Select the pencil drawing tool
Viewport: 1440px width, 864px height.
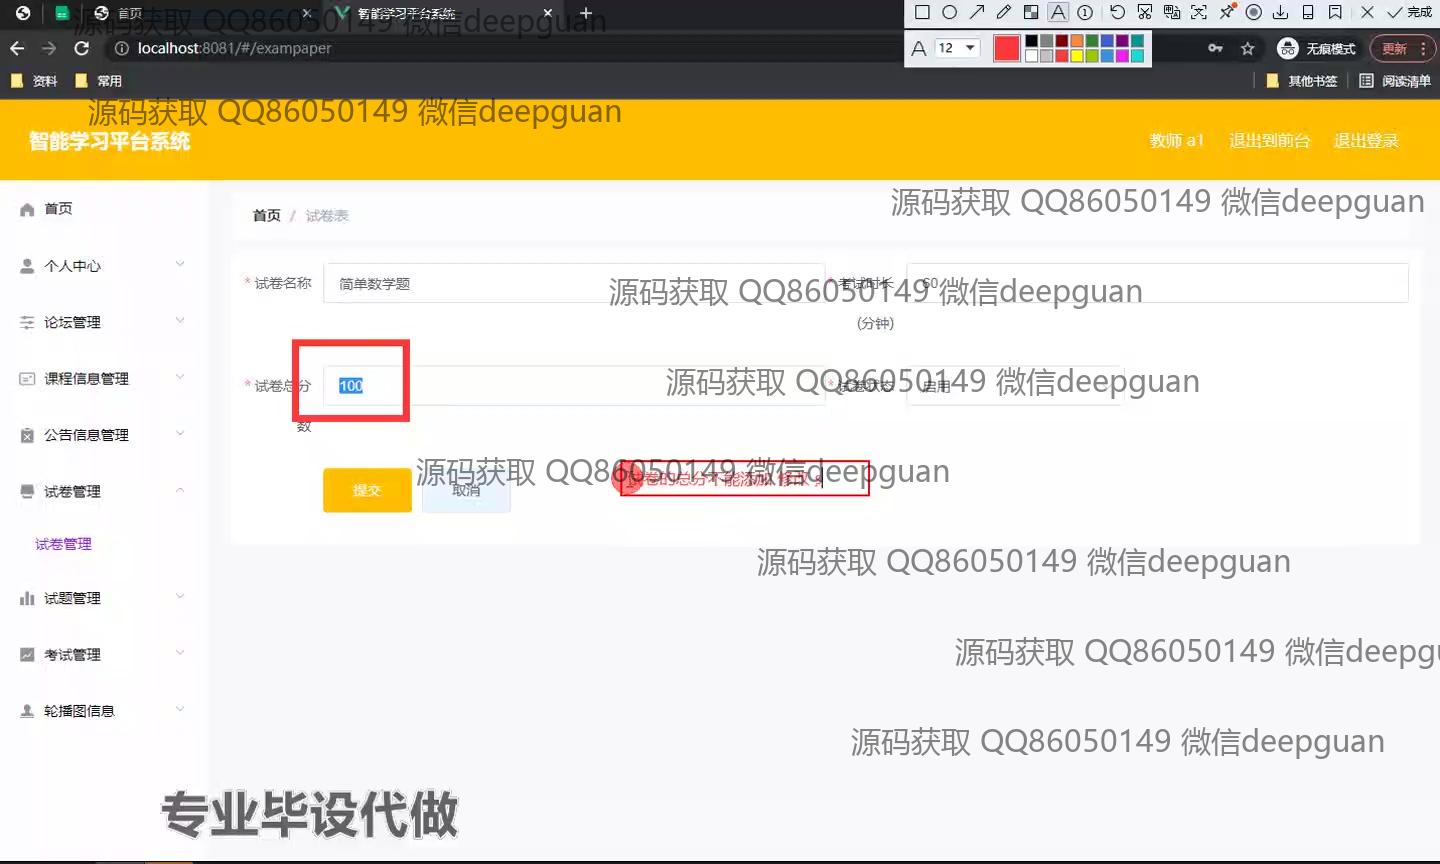(x=1004, y=13)
